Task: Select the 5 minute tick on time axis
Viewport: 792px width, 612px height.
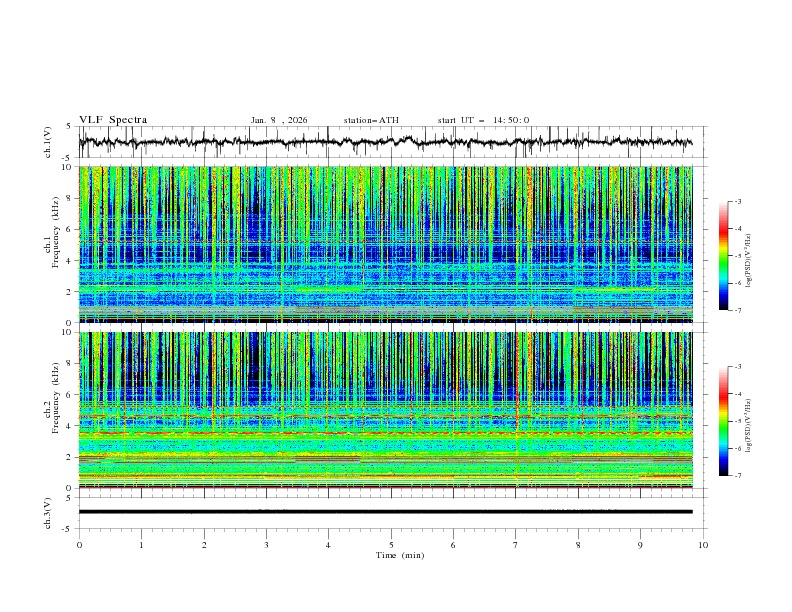Action: (391, 544)
